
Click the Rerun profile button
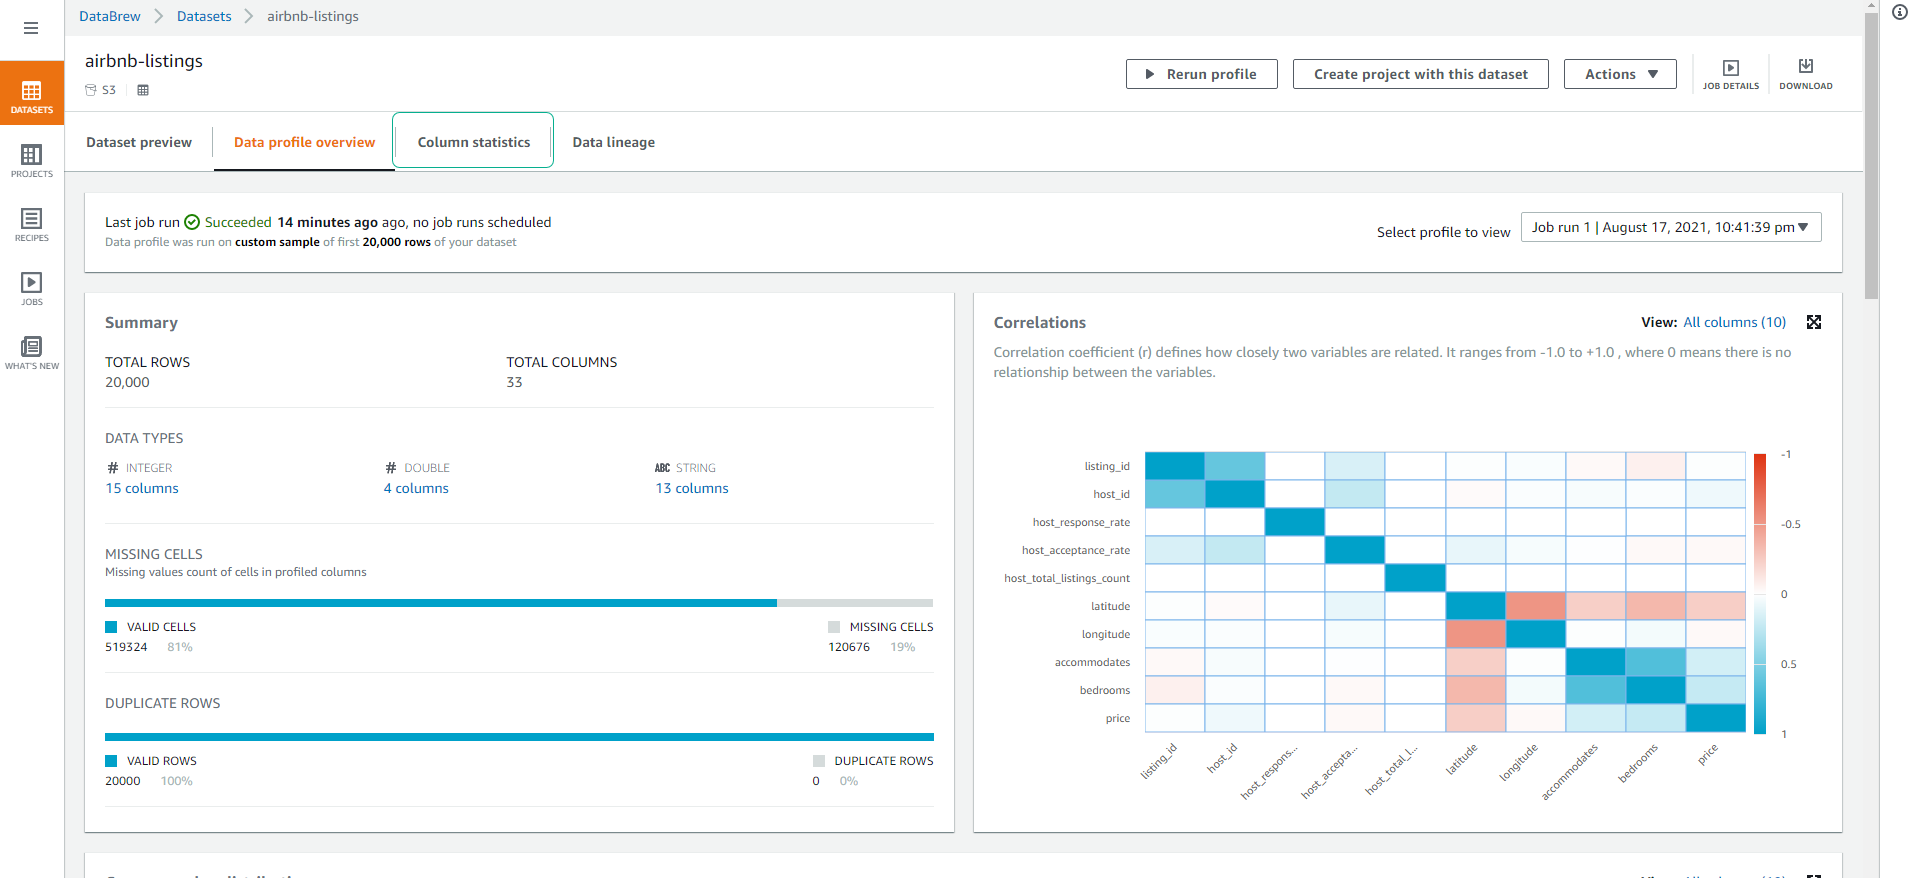[x=1202, y=74]
